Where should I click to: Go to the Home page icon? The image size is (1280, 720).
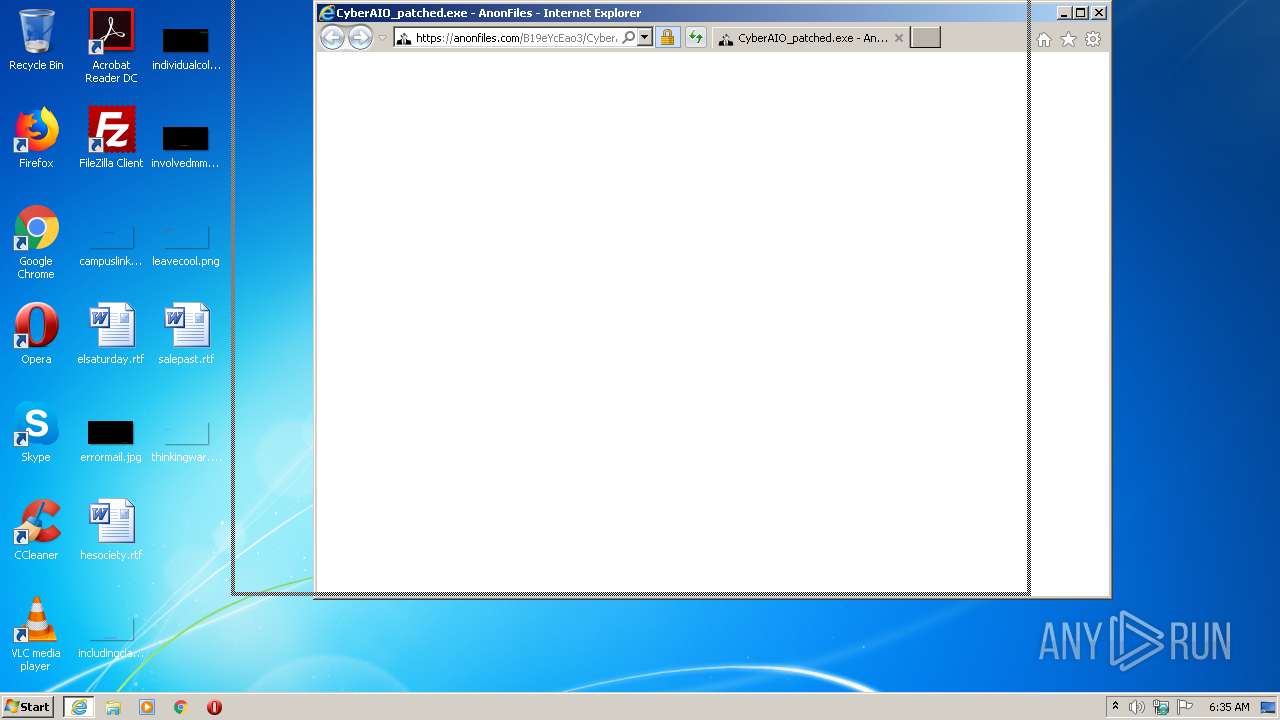[1044, 39]
